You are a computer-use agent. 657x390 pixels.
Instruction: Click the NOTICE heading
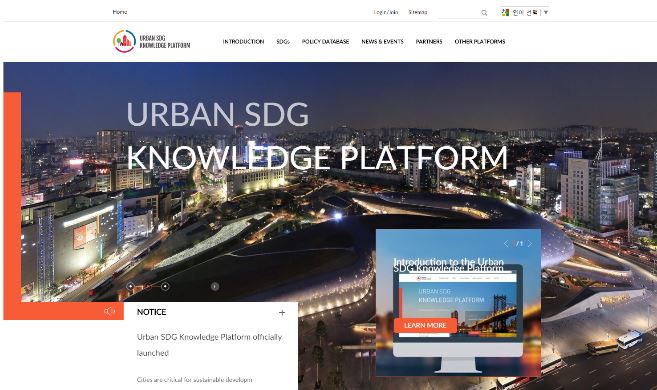[151, 312]
